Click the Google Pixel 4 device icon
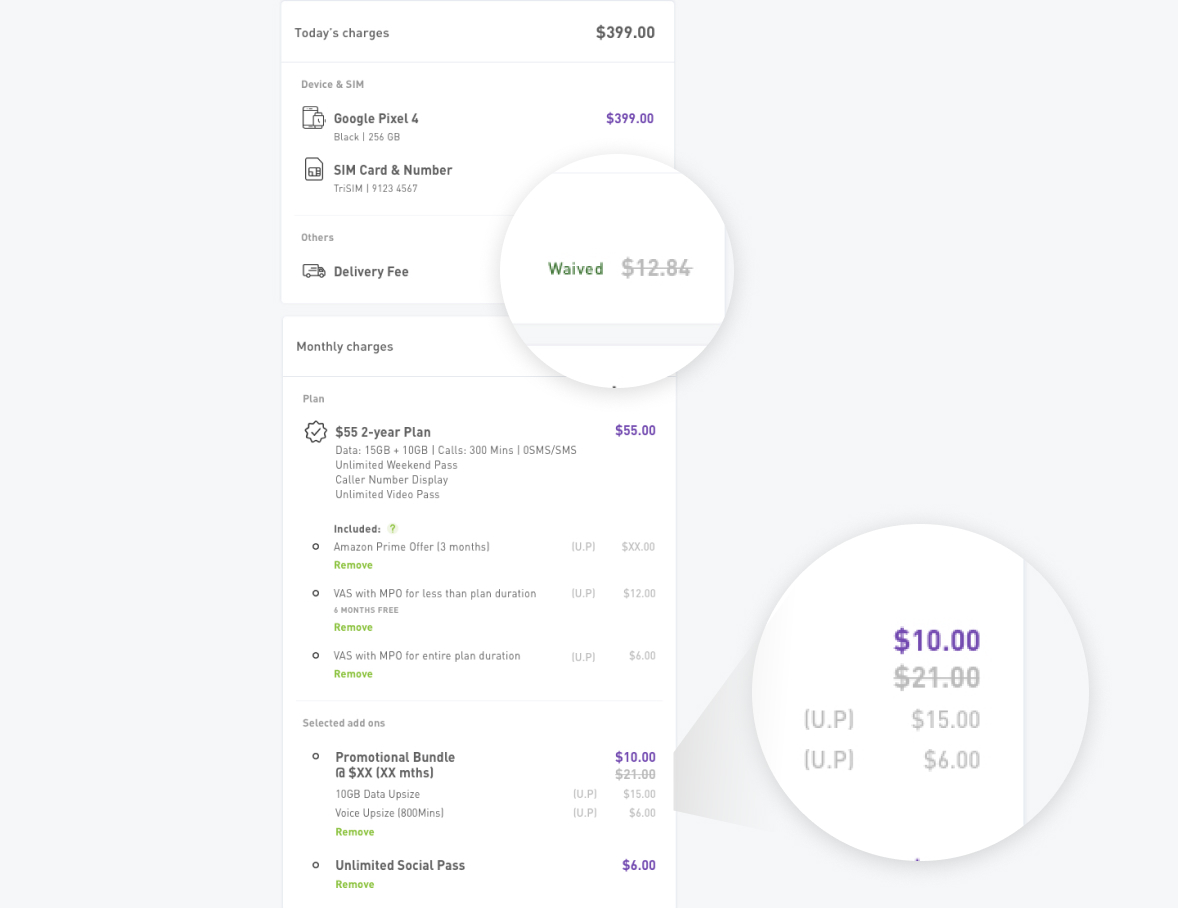 click(313, 117)
